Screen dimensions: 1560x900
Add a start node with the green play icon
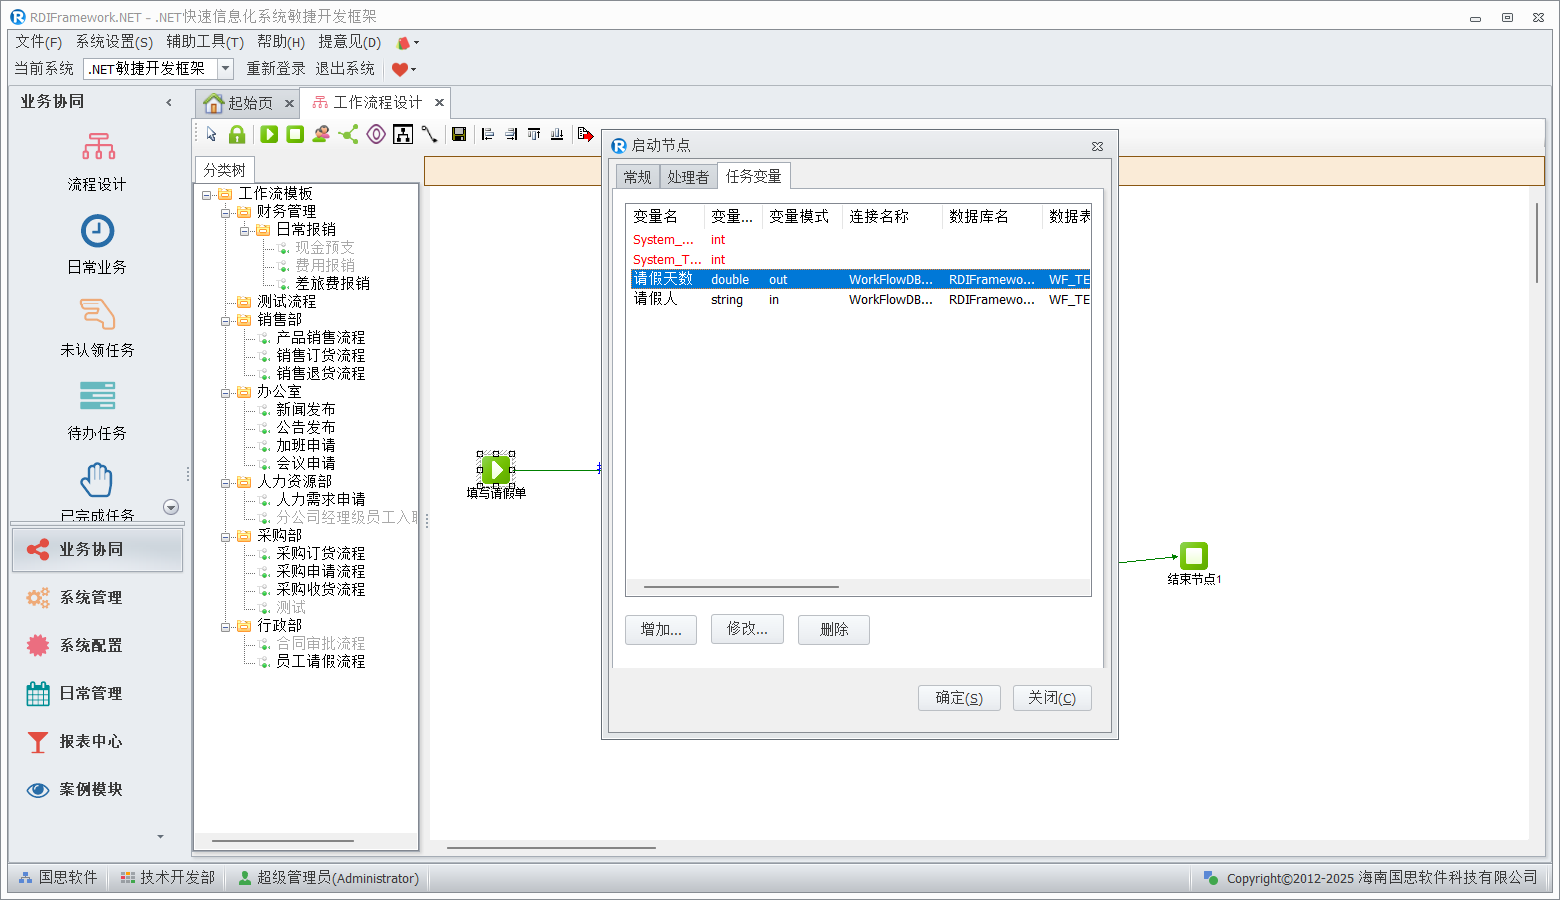click(269, 134)
